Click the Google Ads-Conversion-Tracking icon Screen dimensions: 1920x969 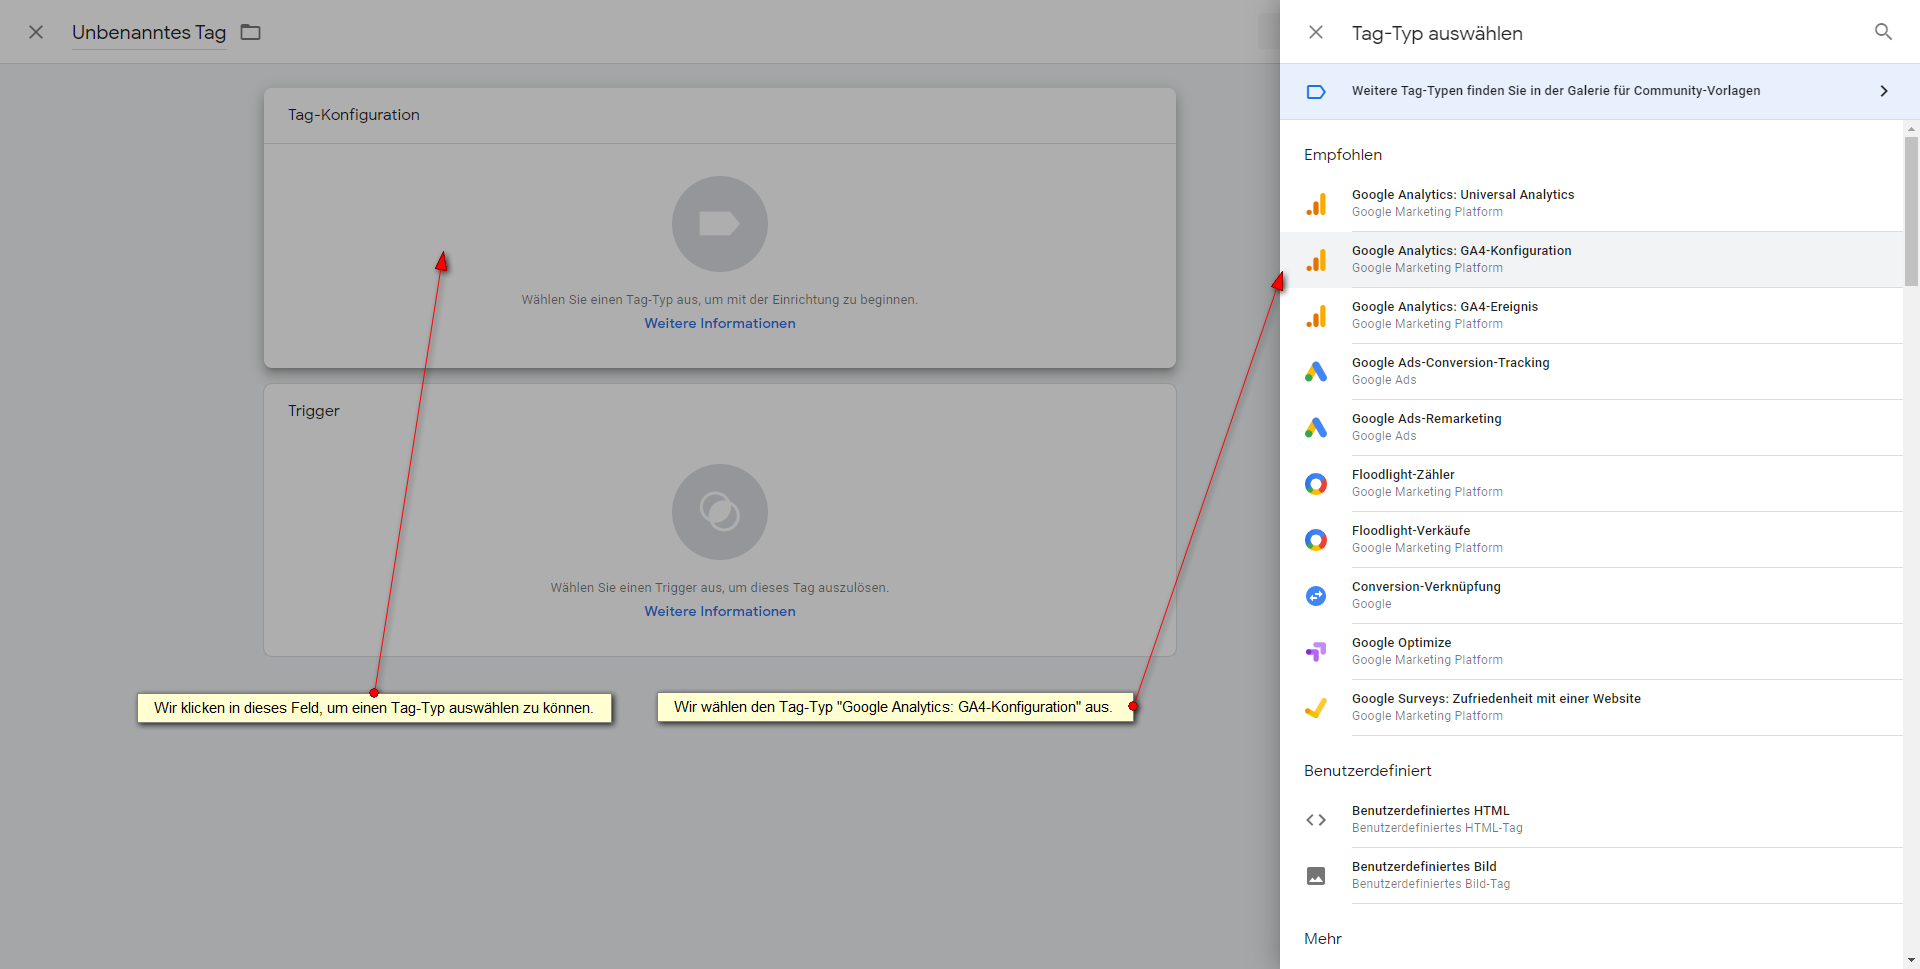1316,372
